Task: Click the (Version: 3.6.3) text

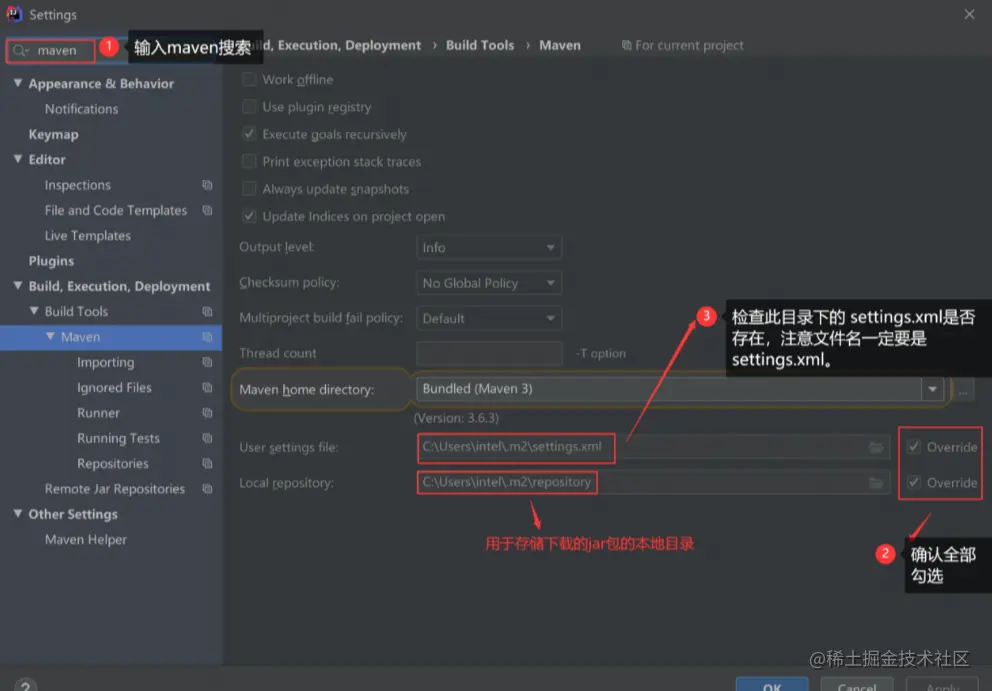Action: [x=456, y=418]
